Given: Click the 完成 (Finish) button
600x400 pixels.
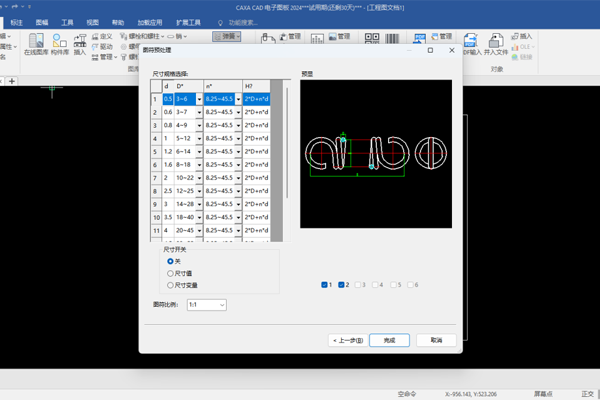Looking at the screenshot, I should coord(389,340).
